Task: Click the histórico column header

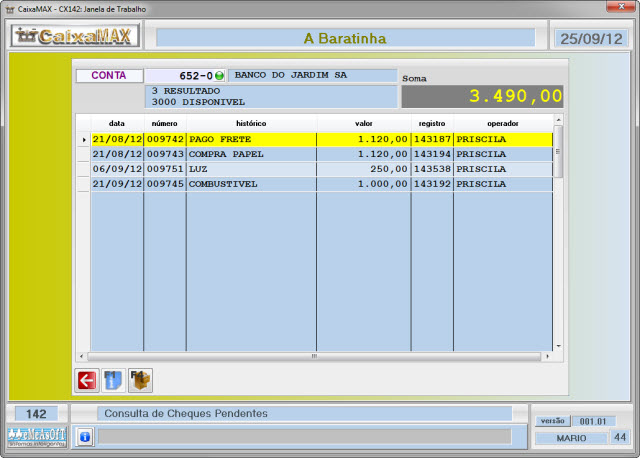Action: click(x=251, y=123)
